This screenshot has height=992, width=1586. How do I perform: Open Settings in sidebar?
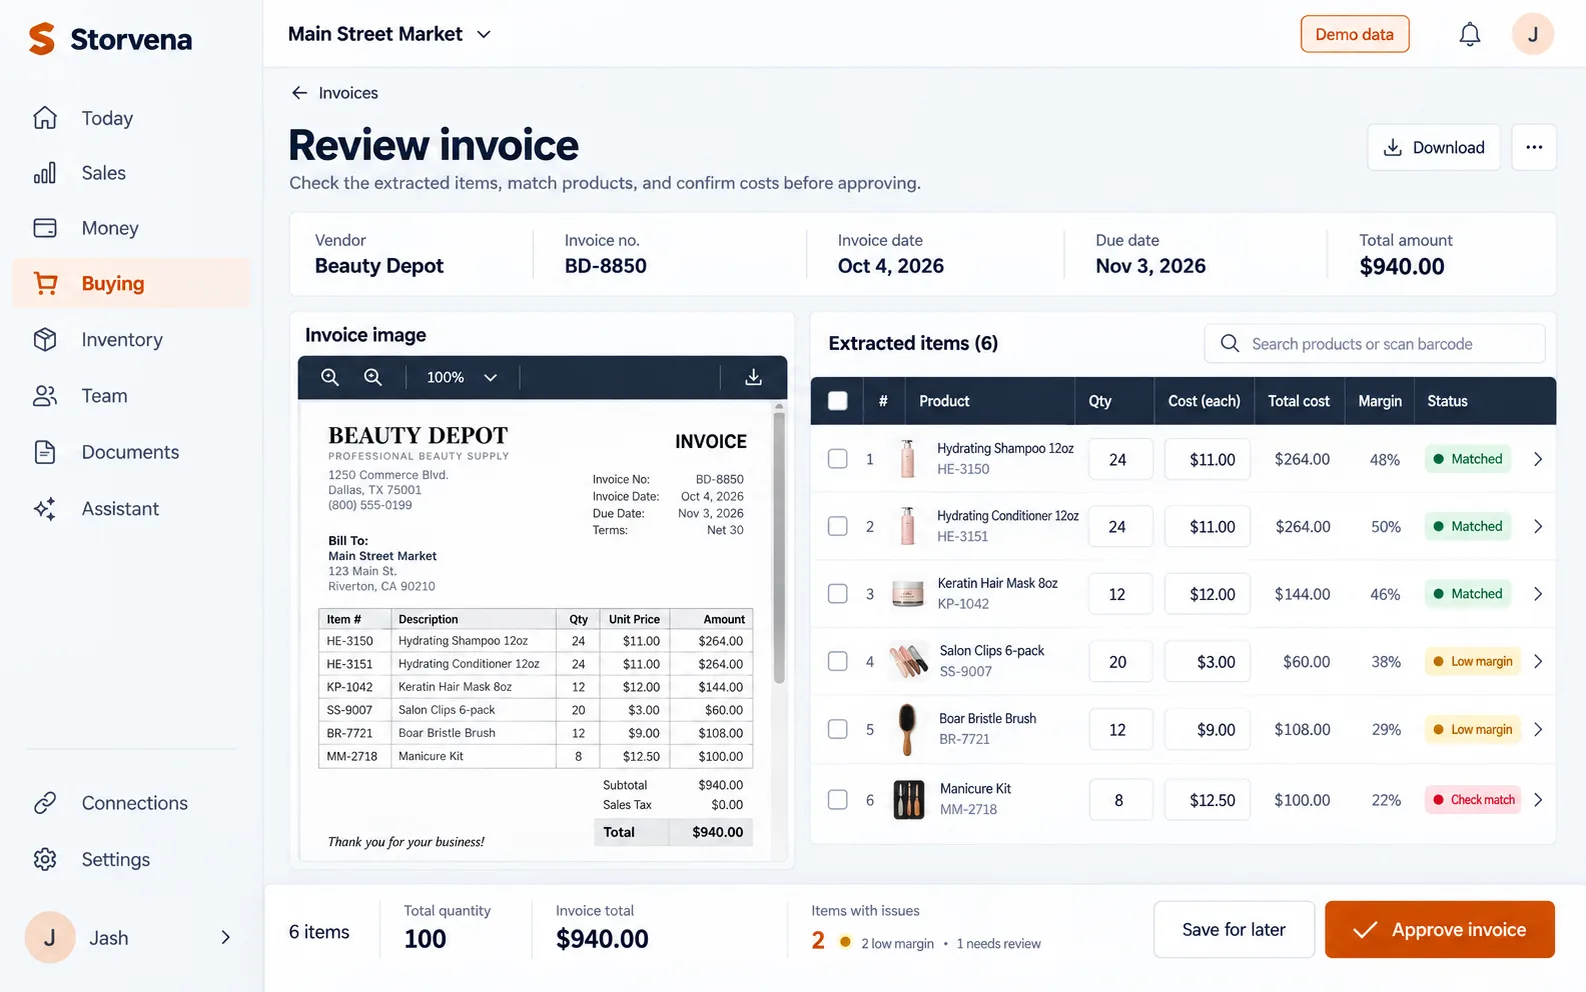130,859
